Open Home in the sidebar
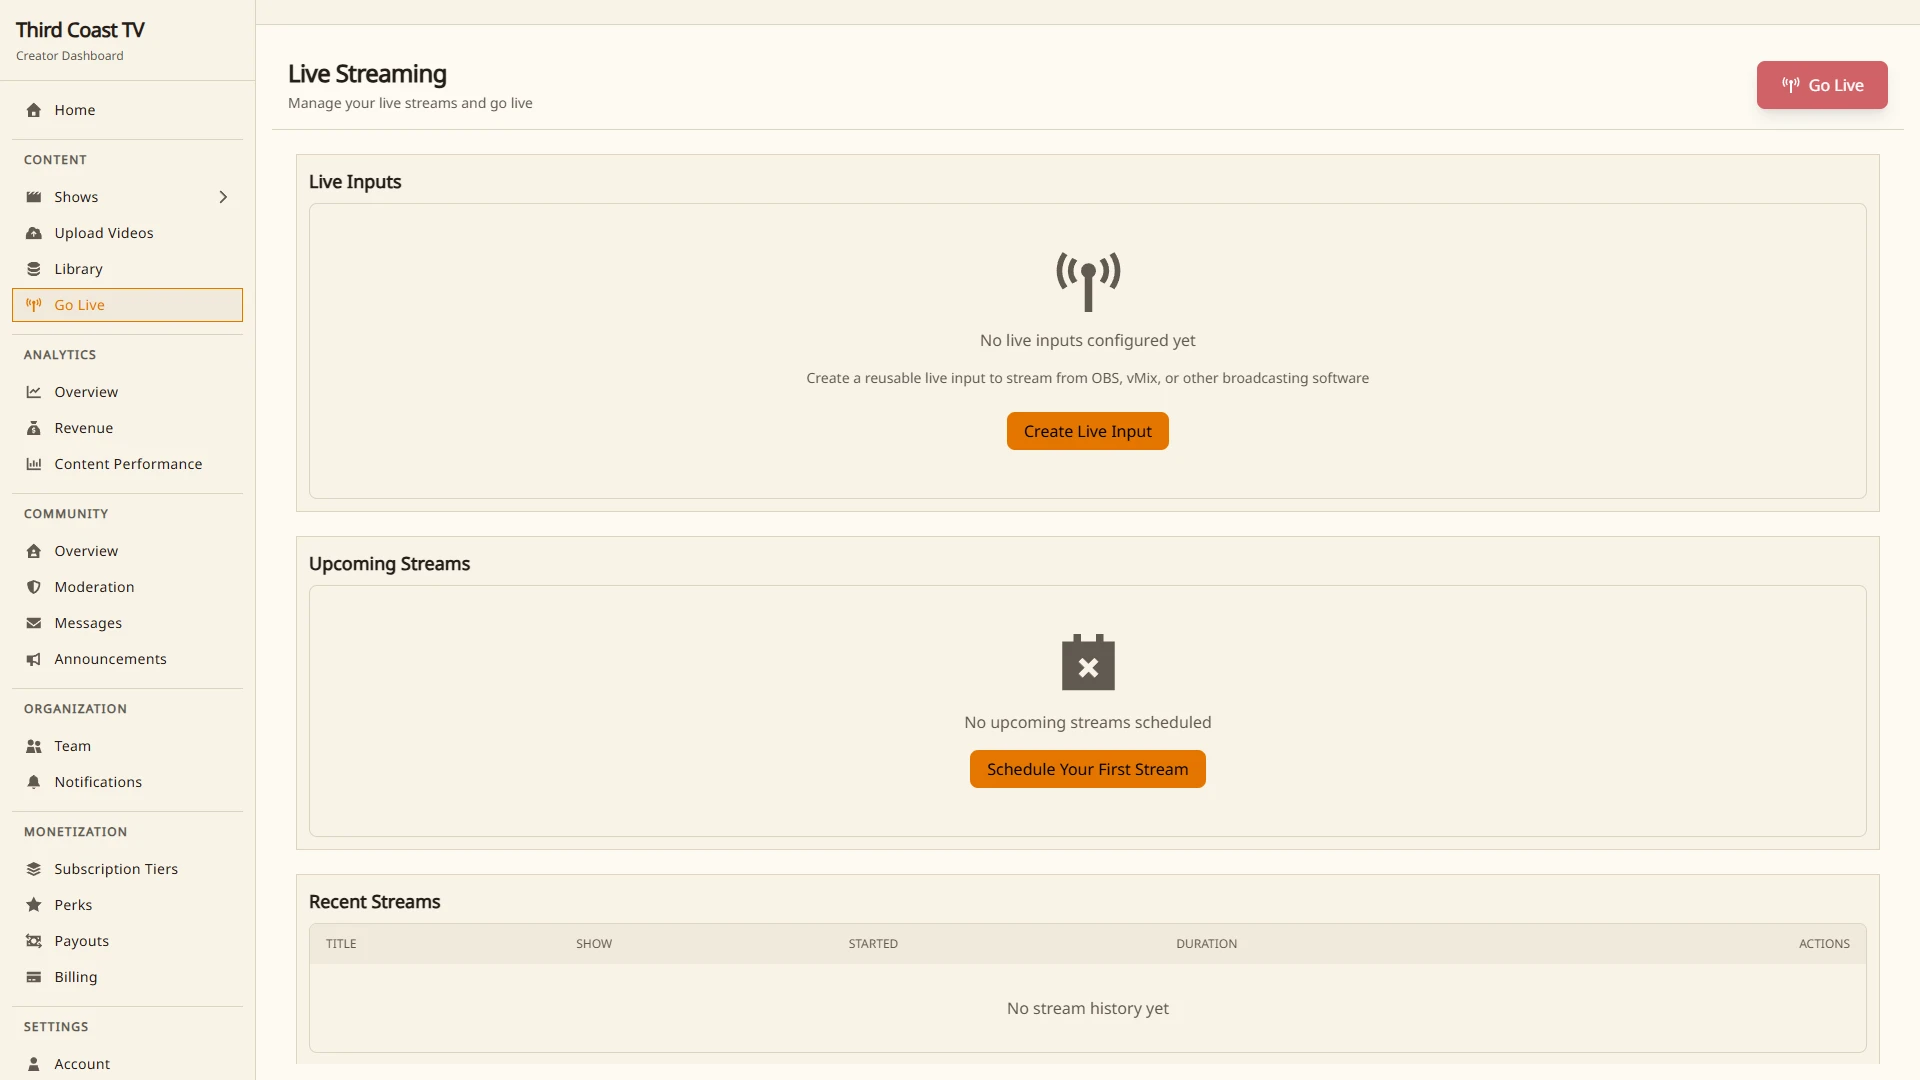 pos(127,110)
